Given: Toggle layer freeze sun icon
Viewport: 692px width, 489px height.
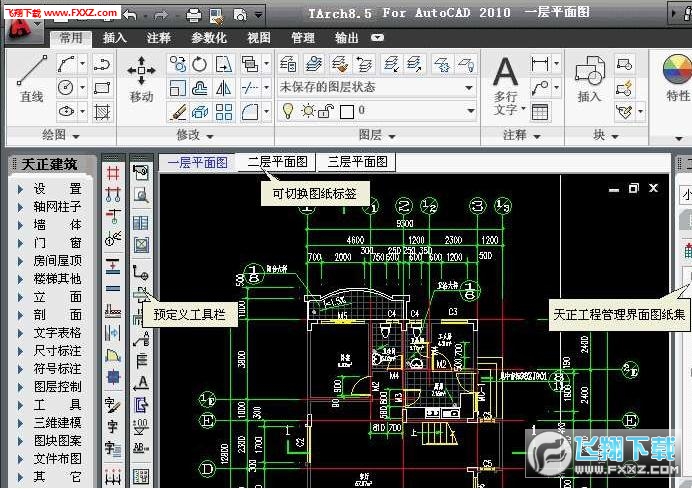Looking at the screenshot, I should tap(308, 110).
